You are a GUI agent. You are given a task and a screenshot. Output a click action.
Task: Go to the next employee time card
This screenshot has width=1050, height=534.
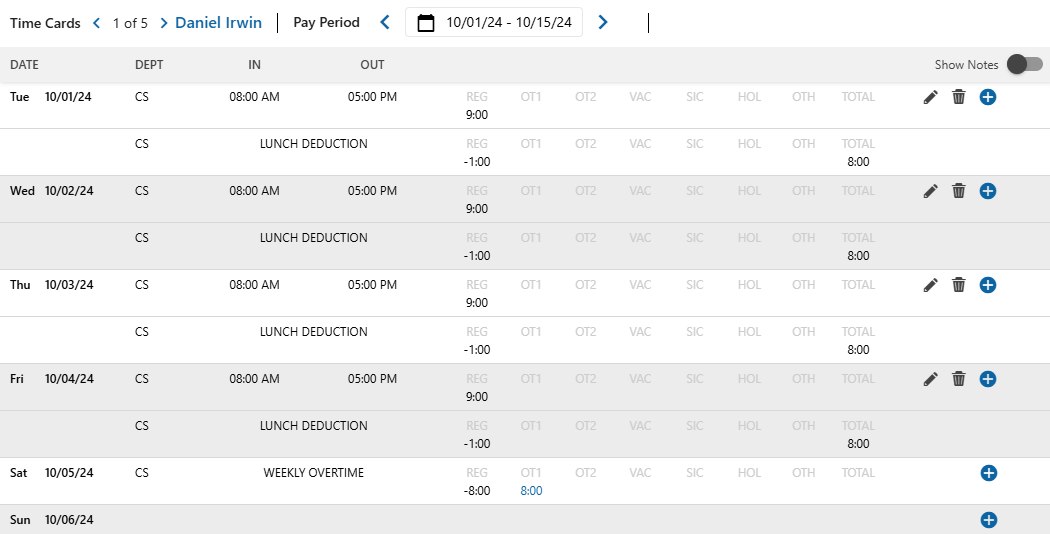click(164, 23)
